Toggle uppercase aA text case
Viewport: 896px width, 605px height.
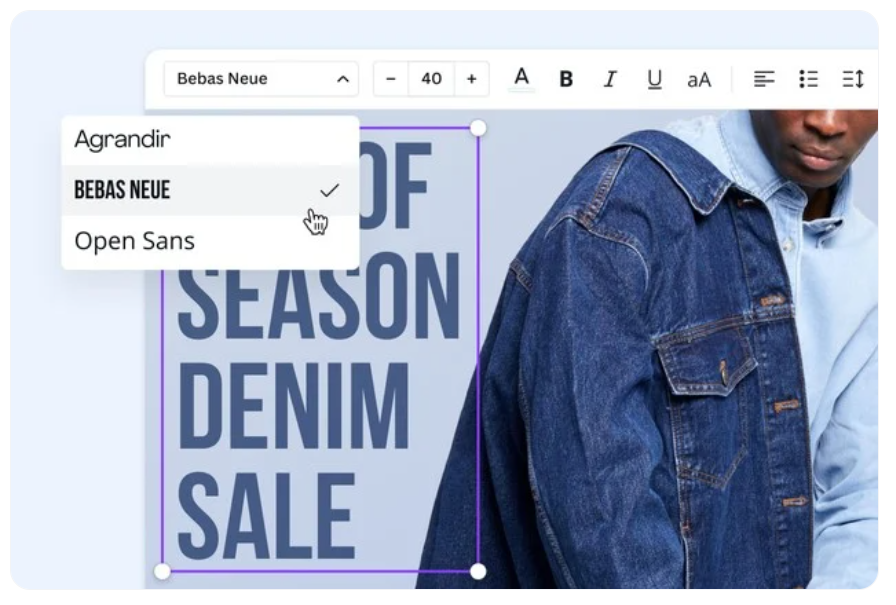[699, 79]
